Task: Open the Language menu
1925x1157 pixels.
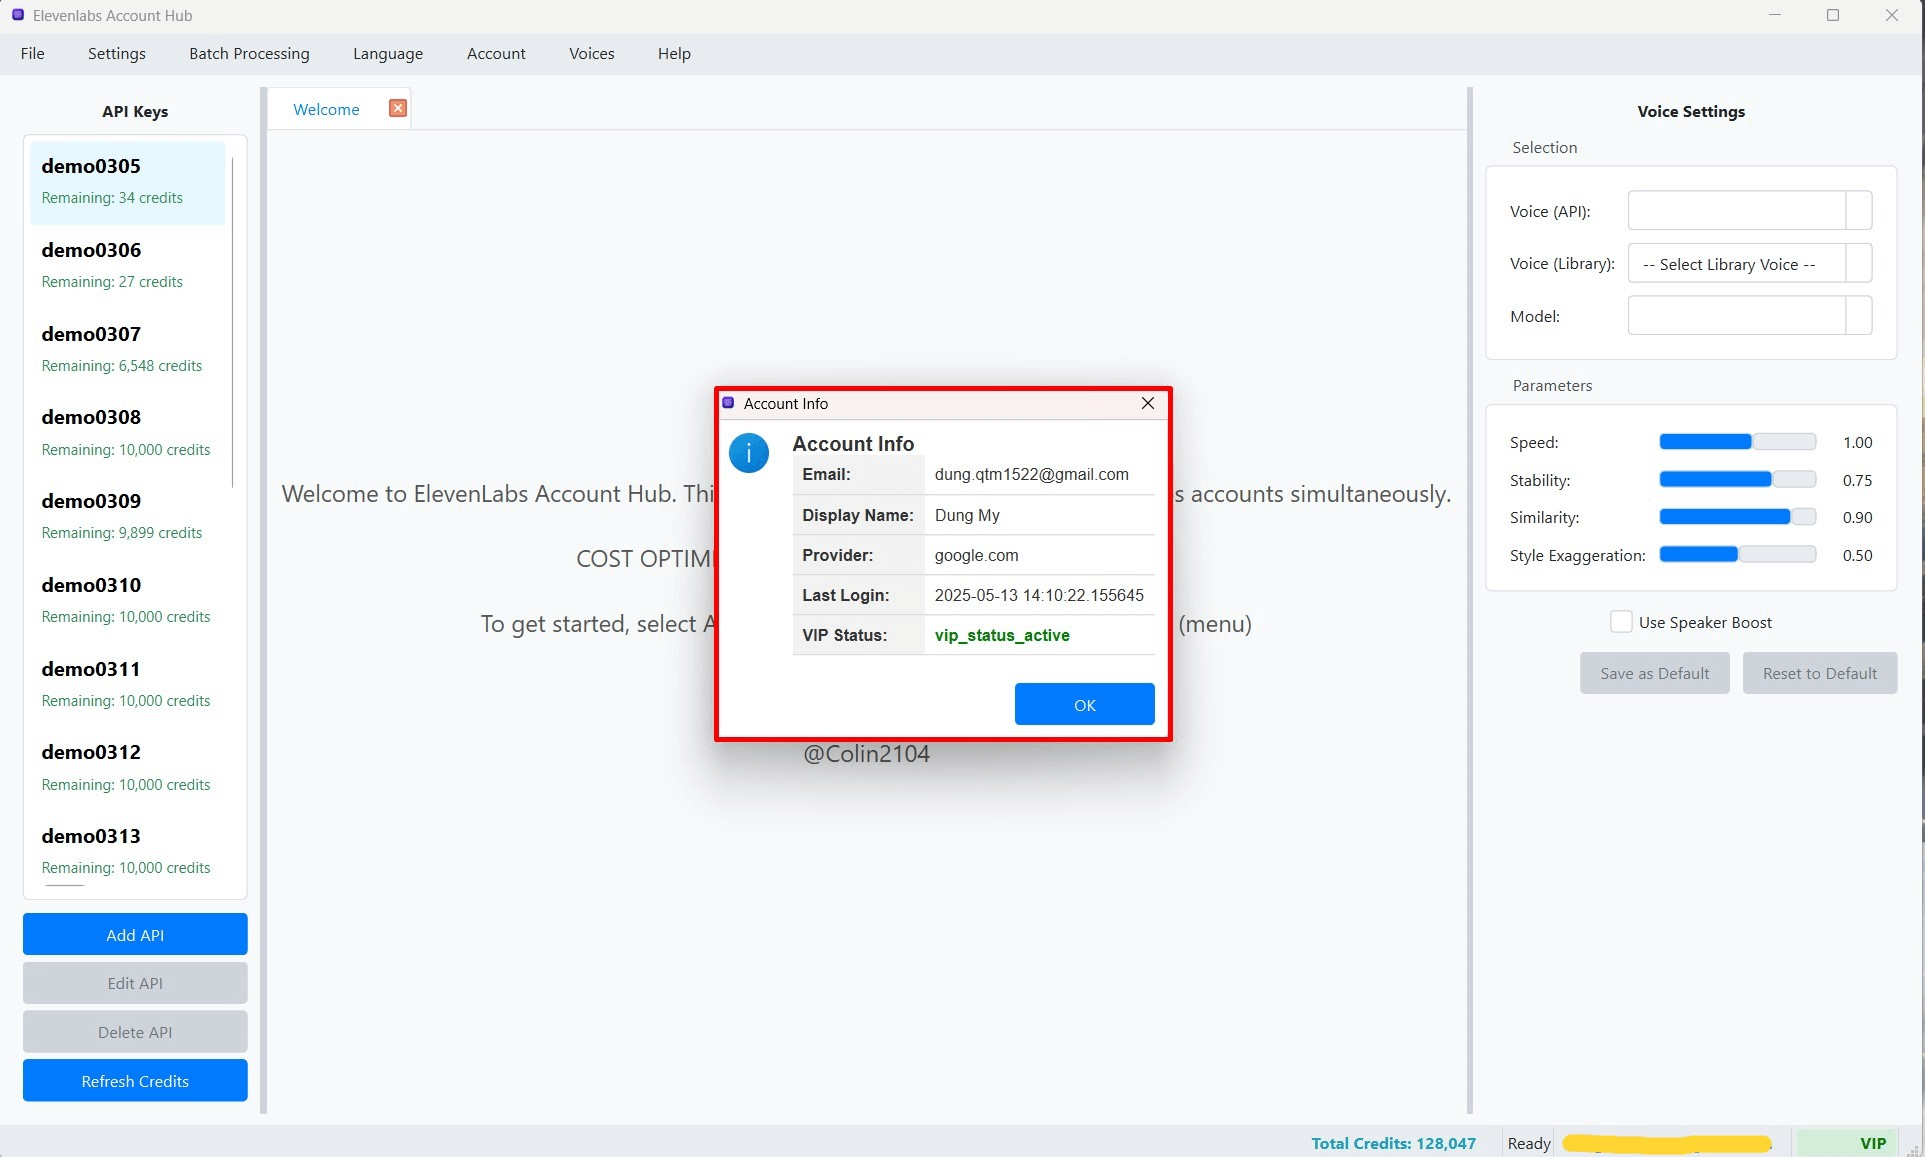Action: pos(387,54)
